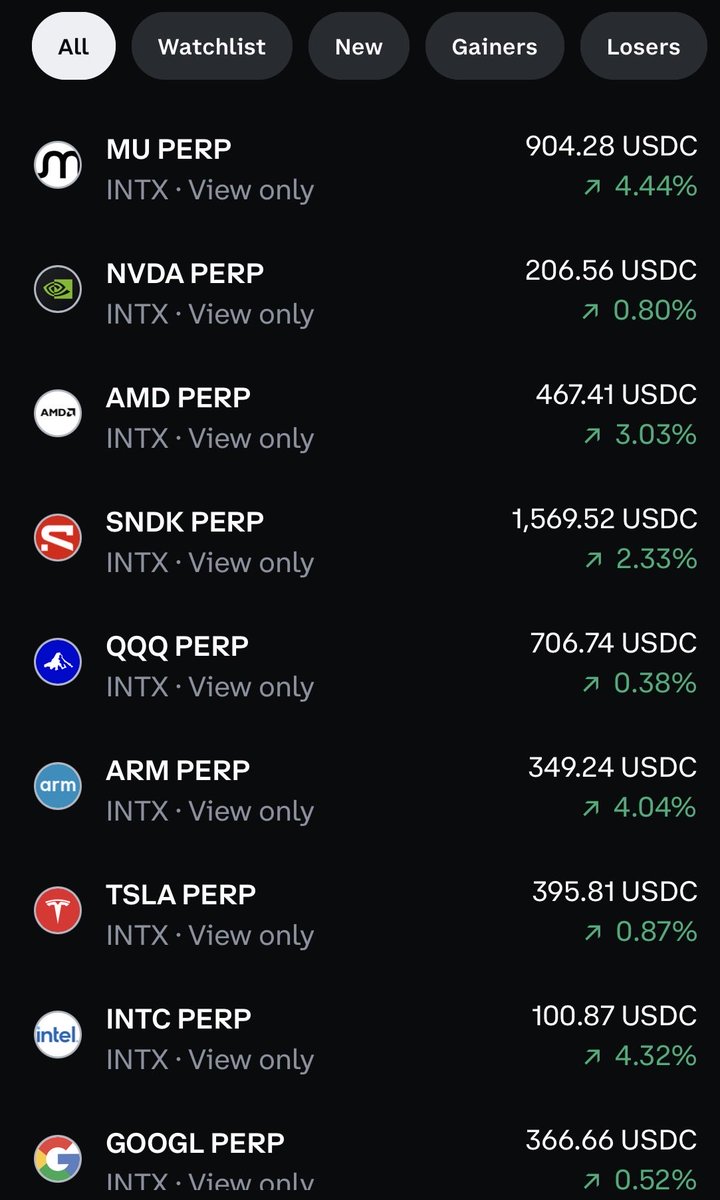
Task: Show the Gainers tab
Action: coord(494,46)
